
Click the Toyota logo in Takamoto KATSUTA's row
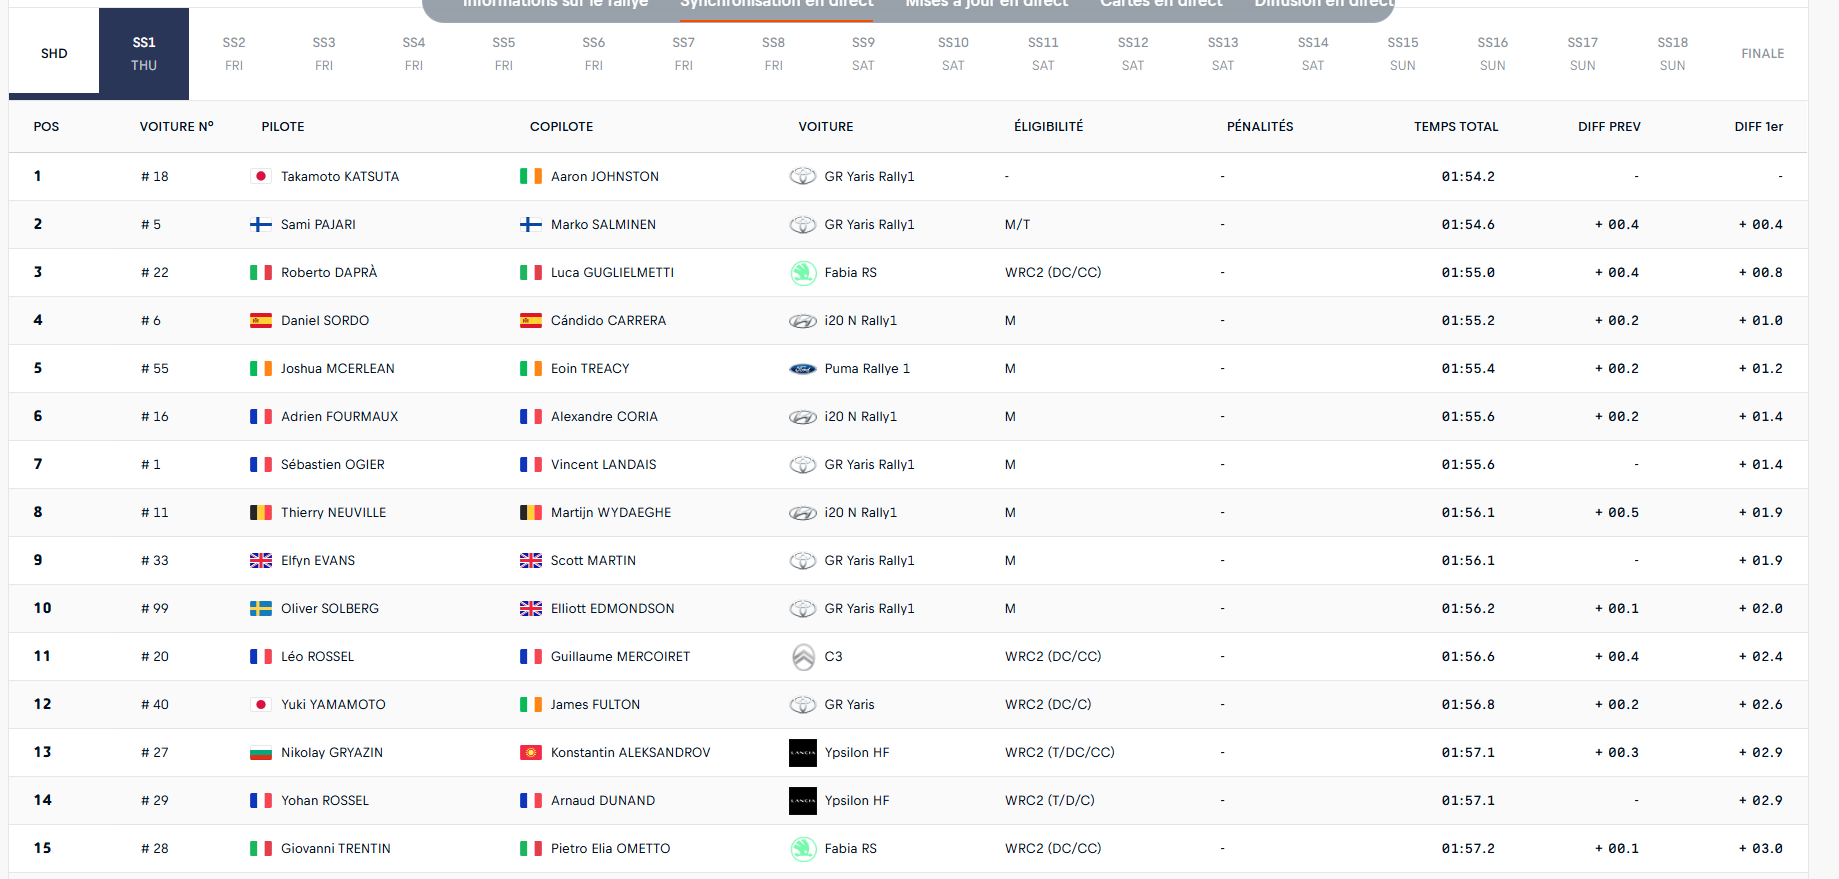click(803, 176)
